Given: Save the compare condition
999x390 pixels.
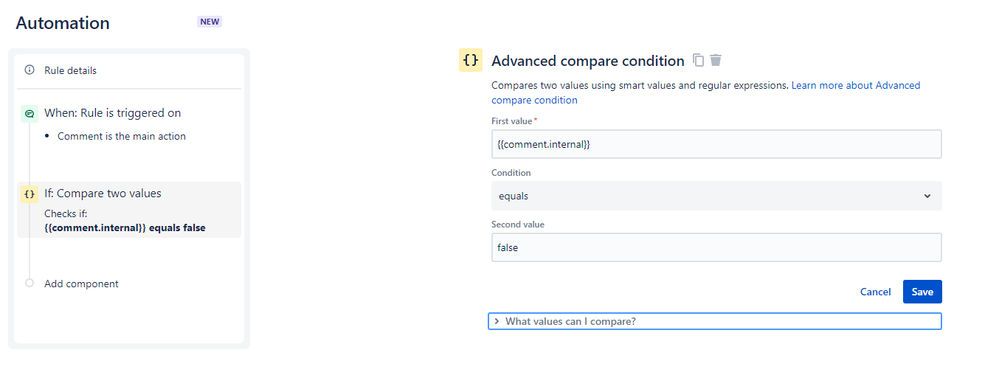Looking at the screenshot, I should (922, 292).
